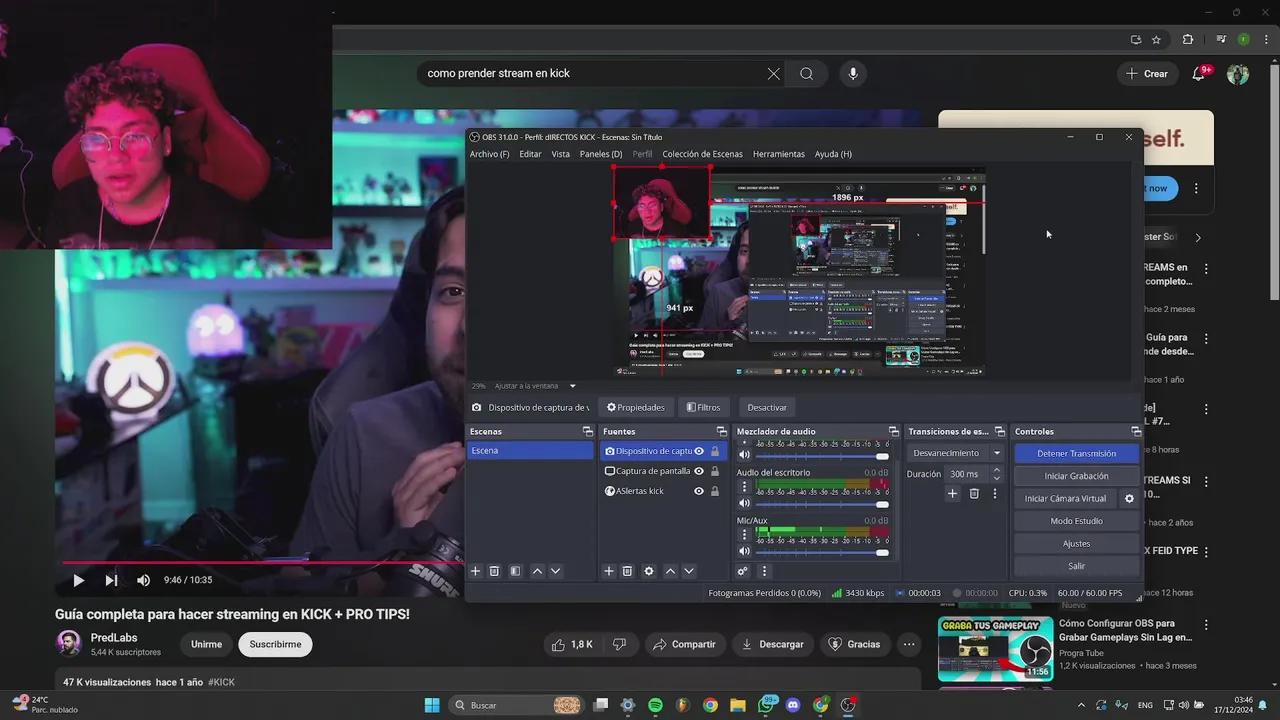Viewport: 1280px width, 720px height.
Task: Pop out the Escenas dock
Action: point(588,431)
